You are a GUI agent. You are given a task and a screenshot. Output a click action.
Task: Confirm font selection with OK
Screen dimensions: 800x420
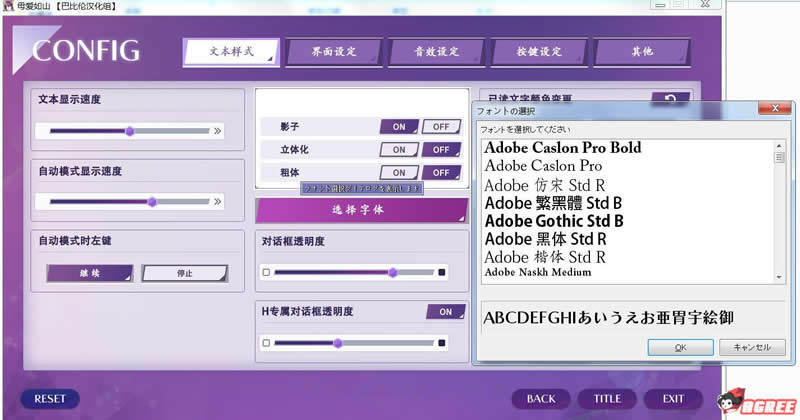(x=679, y=347)
